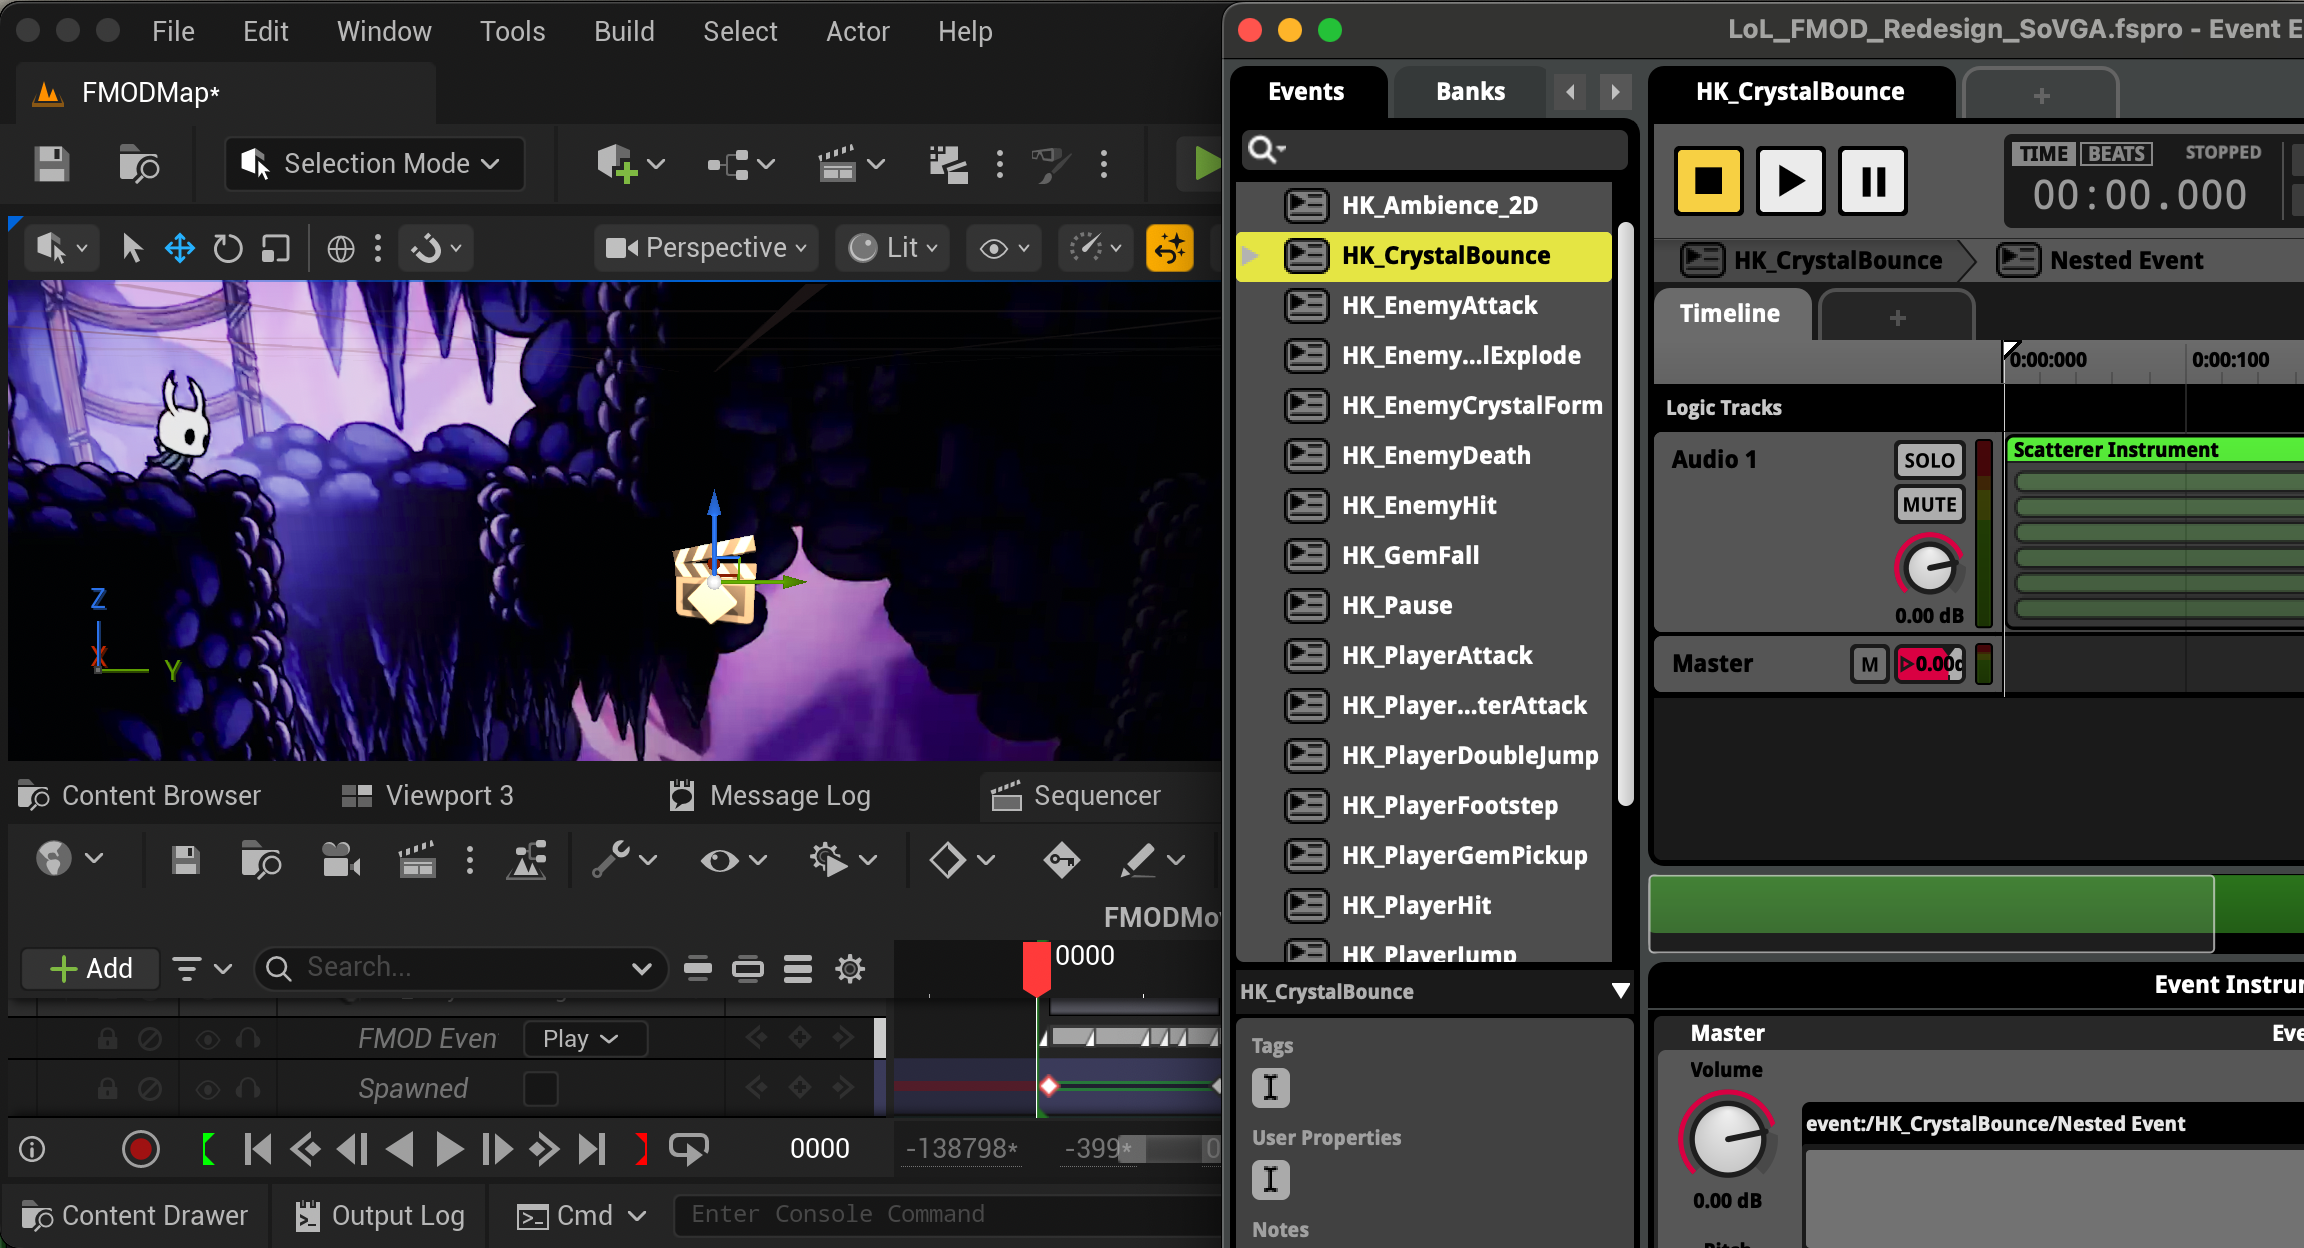
Task: Add a new sheet next to Timeline tab
Action: tap(1897, 317)
